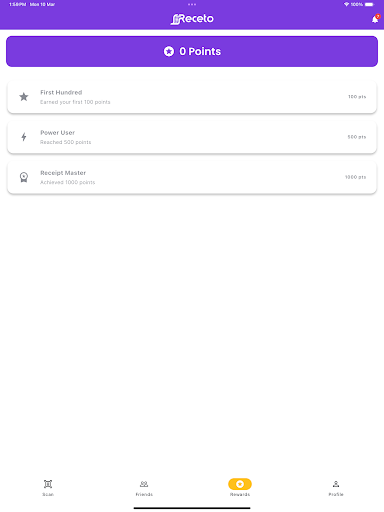Open the First Hundred achievement card

pyautogui.click(x=192, y=97)
